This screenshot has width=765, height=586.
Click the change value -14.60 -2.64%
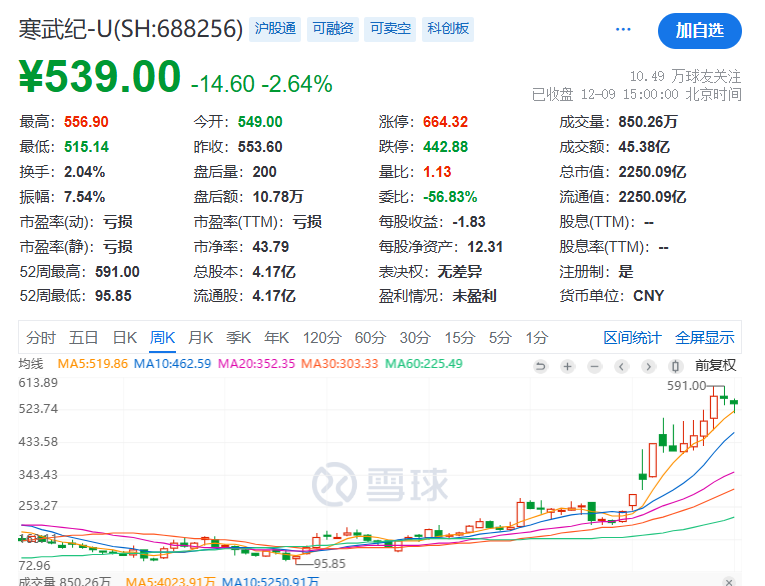[262, 84]
